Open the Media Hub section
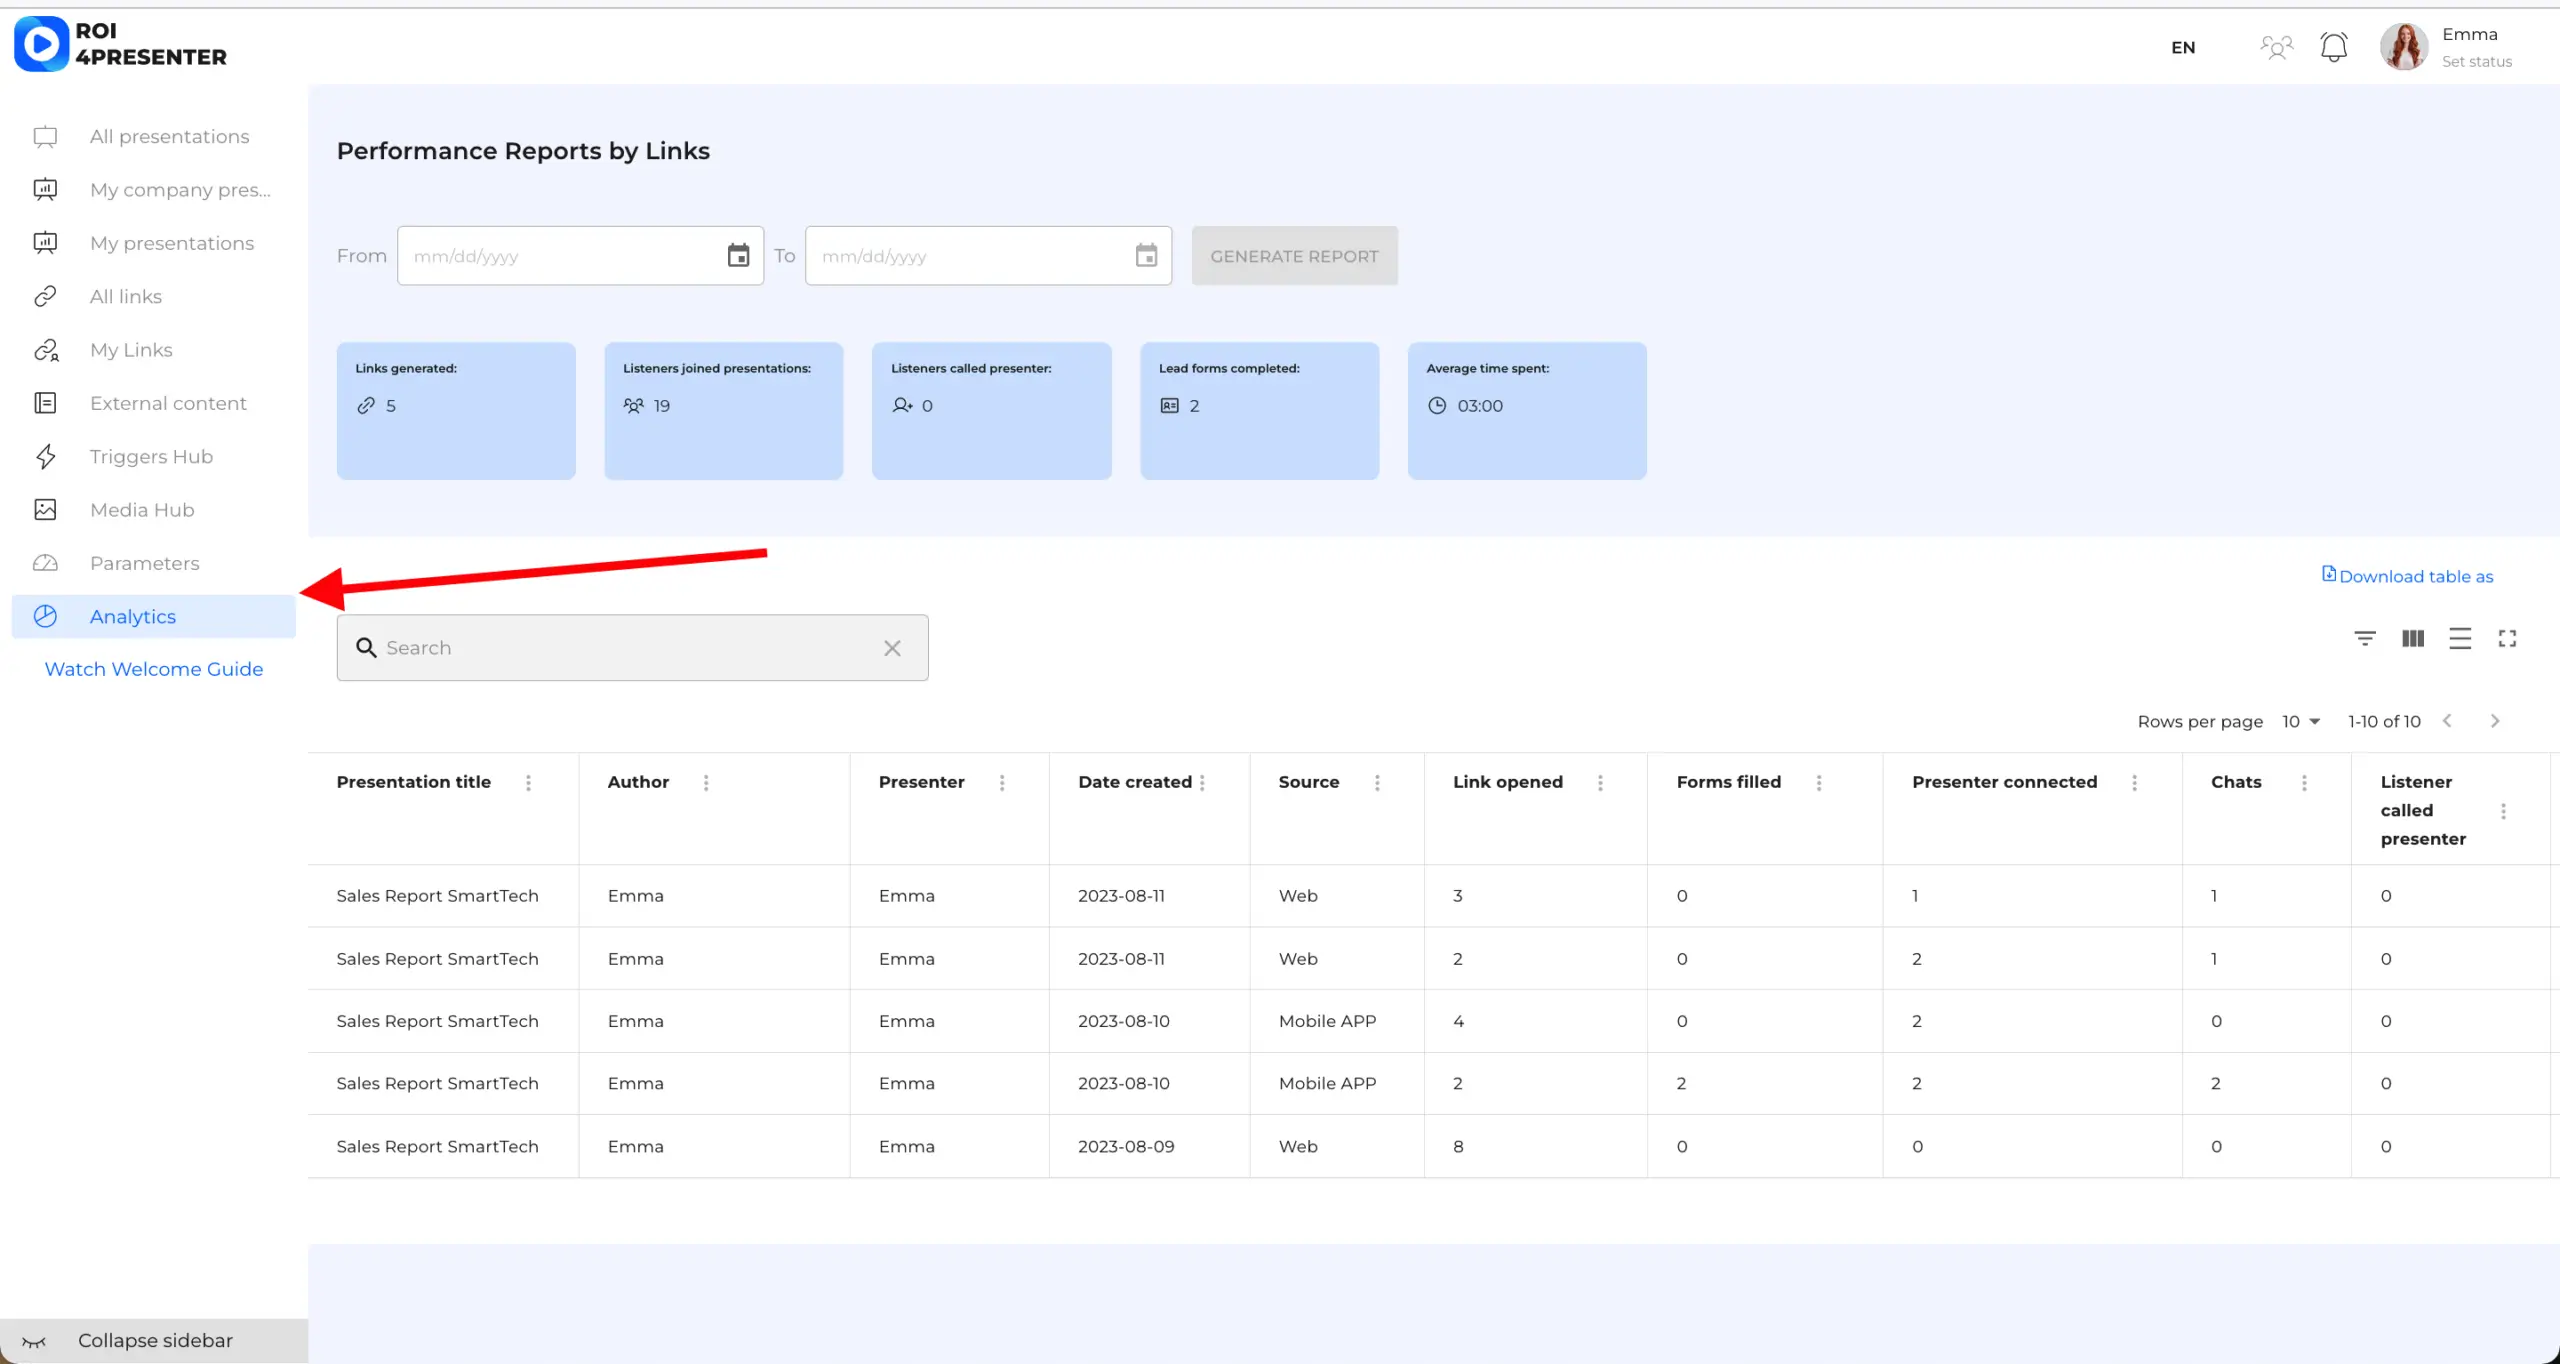Image resolution: width=2560 pixels, height=1364 pixels. [141, 510]
